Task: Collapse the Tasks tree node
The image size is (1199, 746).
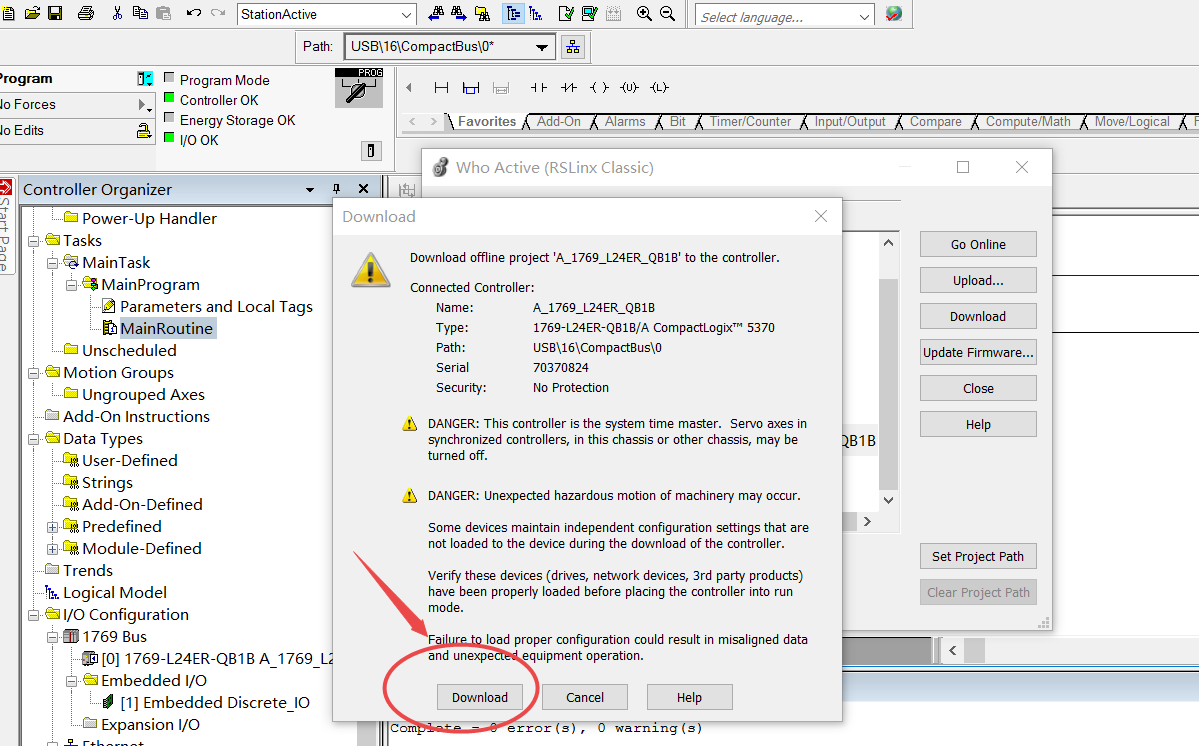Action: point(34,241)
